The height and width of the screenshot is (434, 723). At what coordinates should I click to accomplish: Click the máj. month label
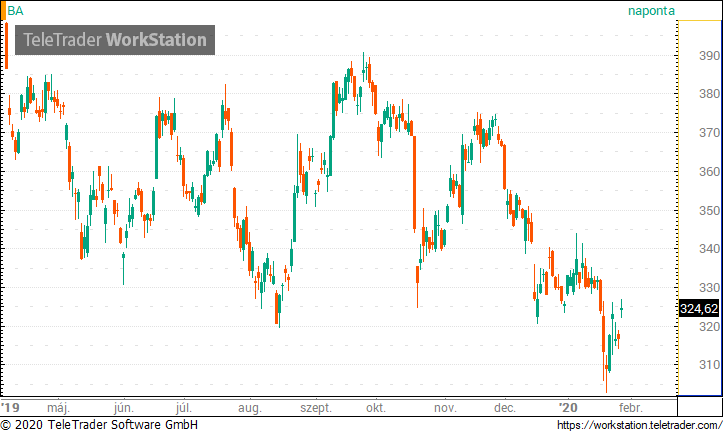pyautogui.click(x=59, y=408)
